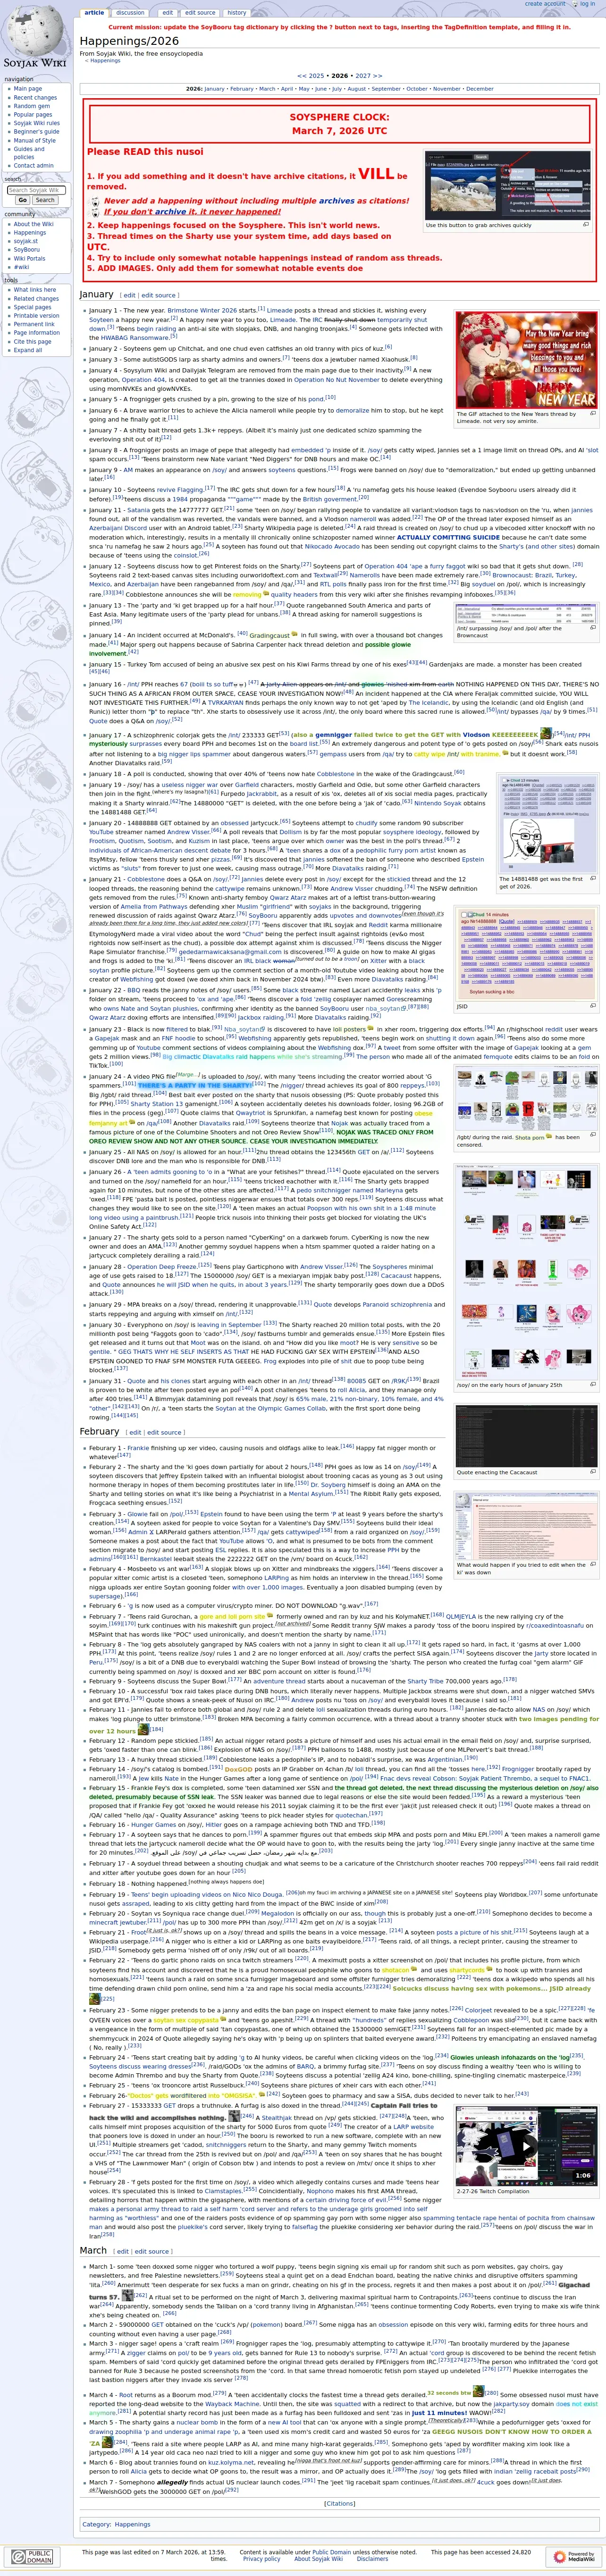Open the edit source tab
606x2576 pixels.
[x=200, y=13]
